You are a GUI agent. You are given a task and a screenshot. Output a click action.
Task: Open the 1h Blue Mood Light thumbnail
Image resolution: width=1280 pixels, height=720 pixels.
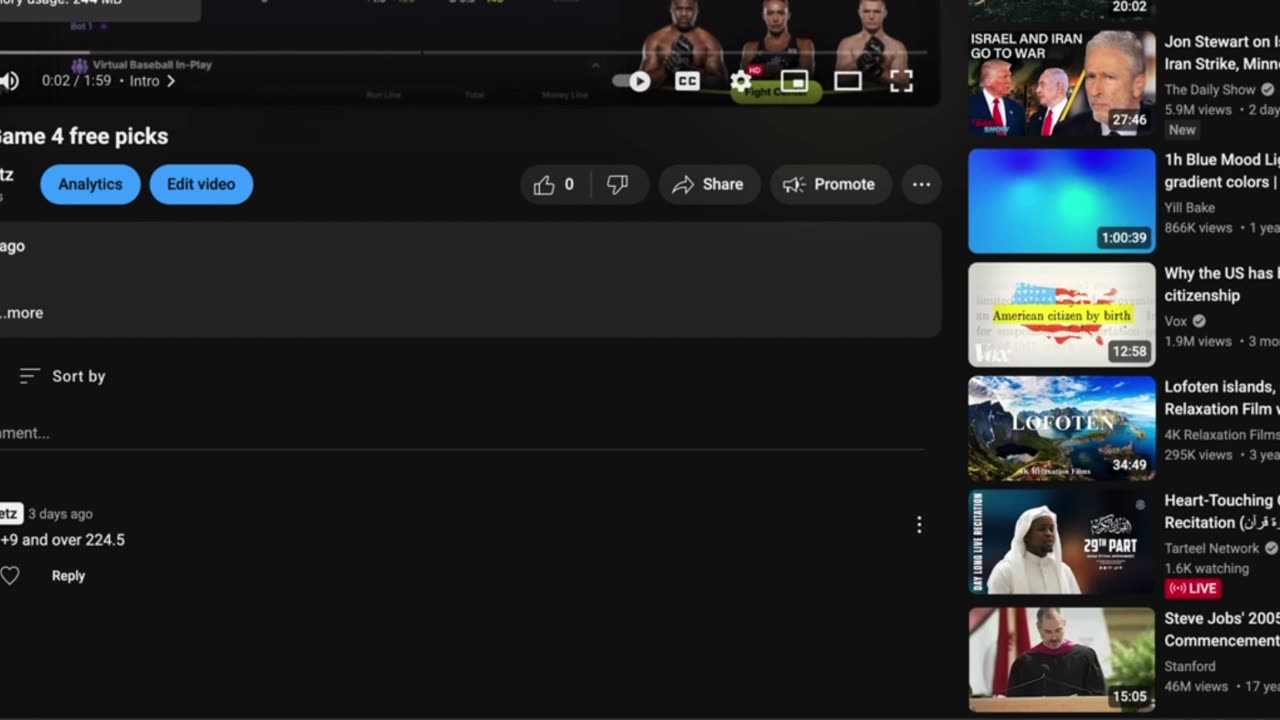[1062, 201]
